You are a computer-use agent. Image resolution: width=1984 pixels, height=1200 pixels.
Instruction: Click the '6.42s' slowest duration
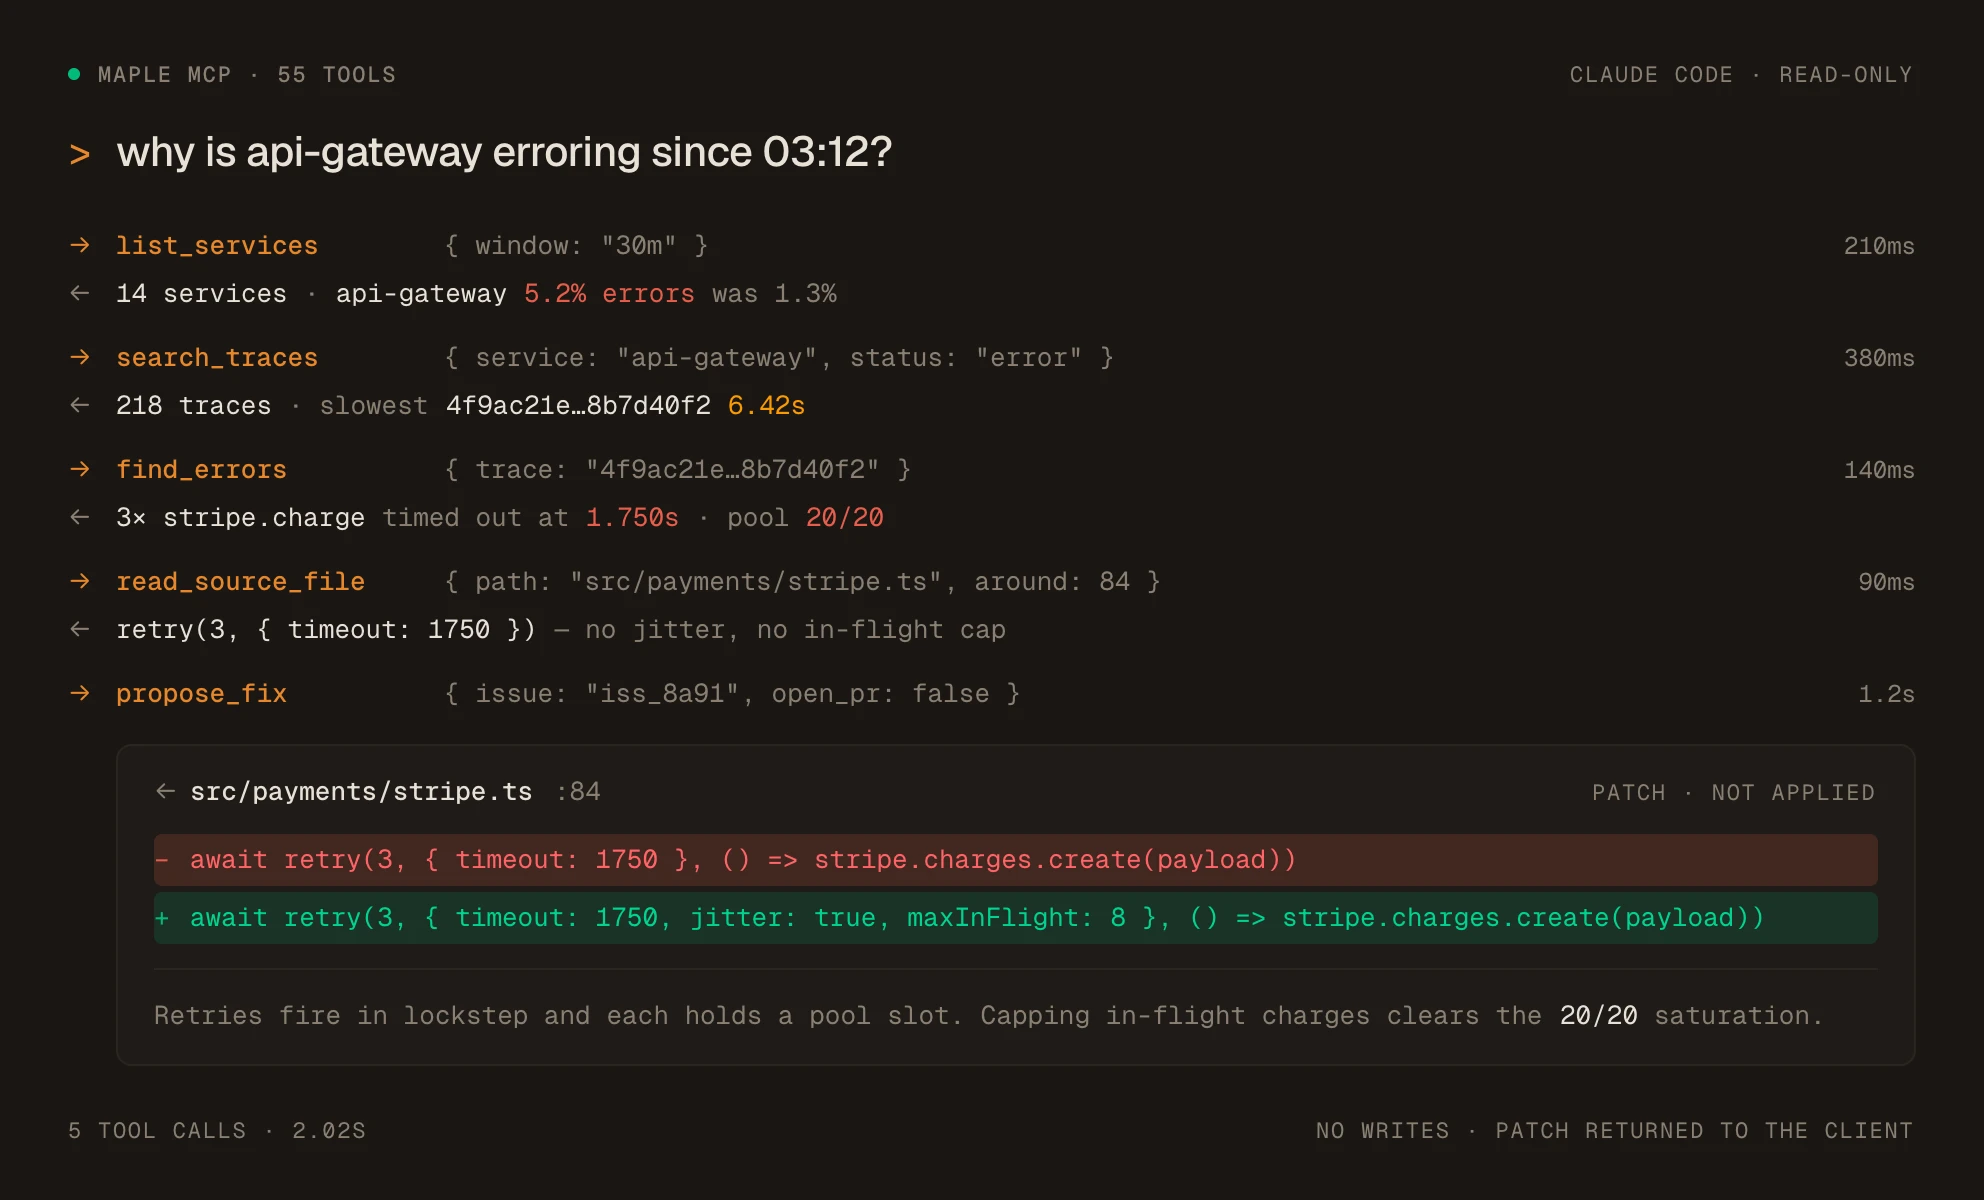click(766, 406)
